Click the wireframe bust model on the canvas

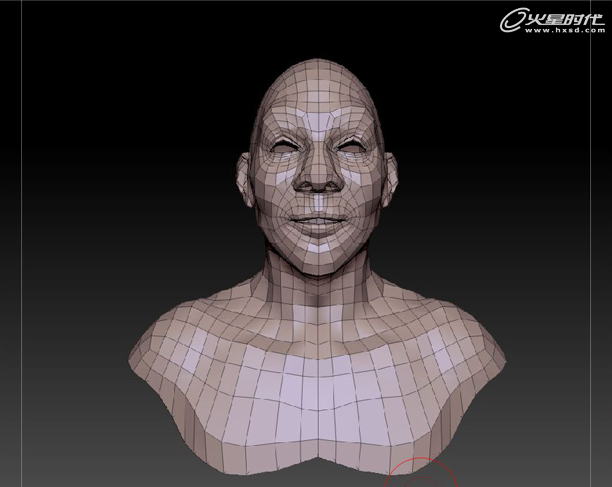tap(317, 269)
